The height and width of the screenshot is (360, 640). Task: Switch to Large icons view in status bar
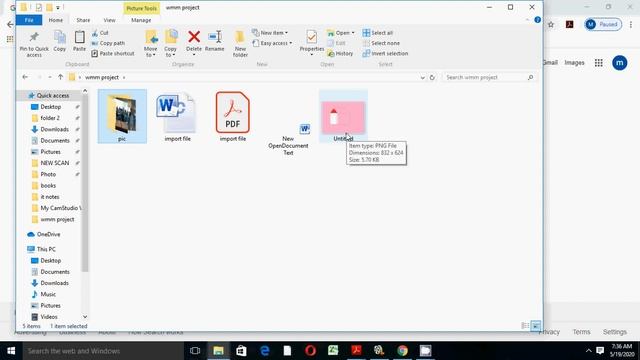tap(536, 326)
